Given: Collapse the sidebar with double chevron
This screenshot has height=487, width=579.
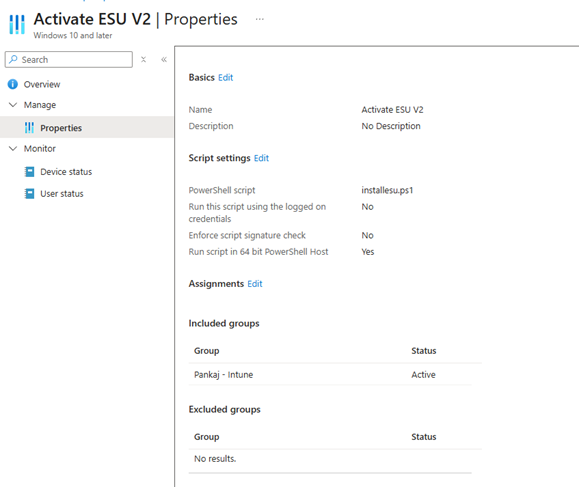Looking at the screenshot, I should (164, 59).
